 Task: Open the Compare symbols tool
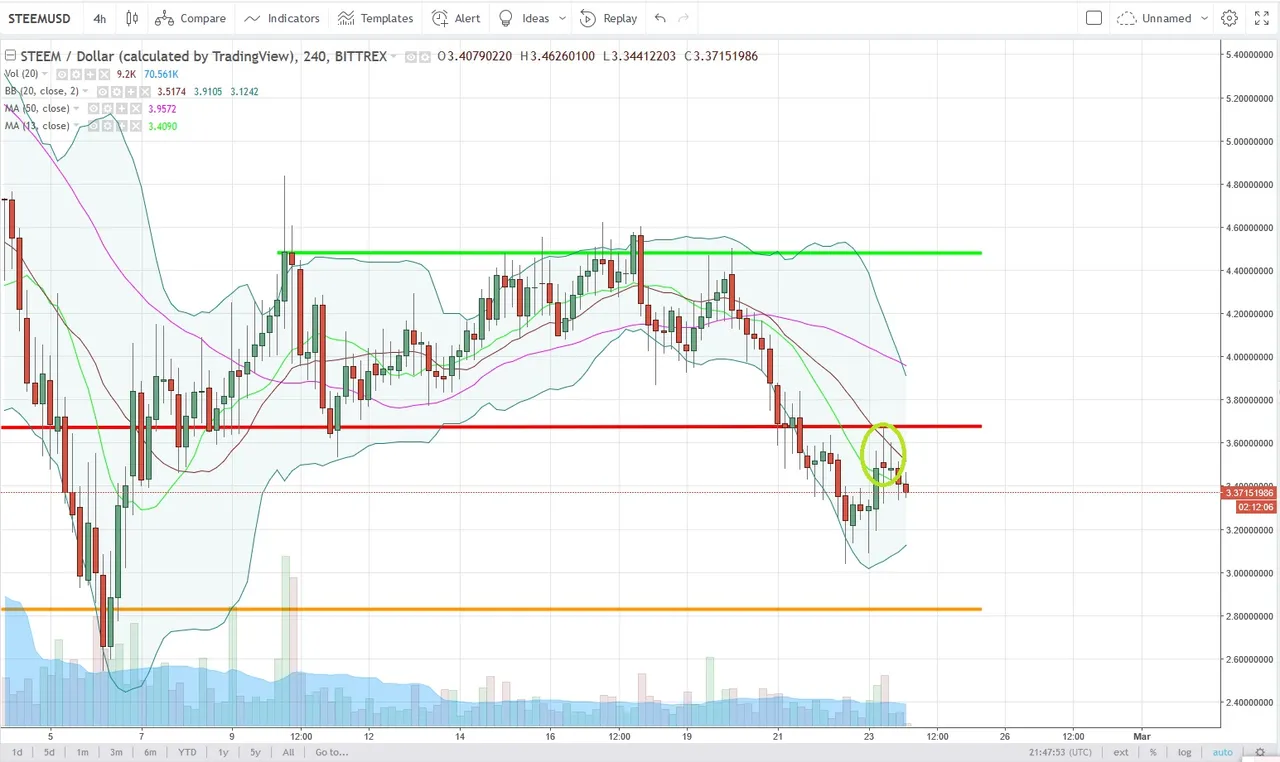[x=191, y=18]
